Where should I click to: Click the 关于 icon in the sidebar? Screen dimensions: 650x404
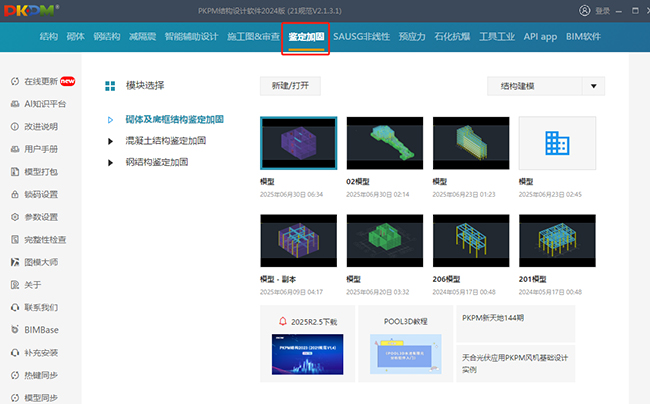click(x=15, y=285)
